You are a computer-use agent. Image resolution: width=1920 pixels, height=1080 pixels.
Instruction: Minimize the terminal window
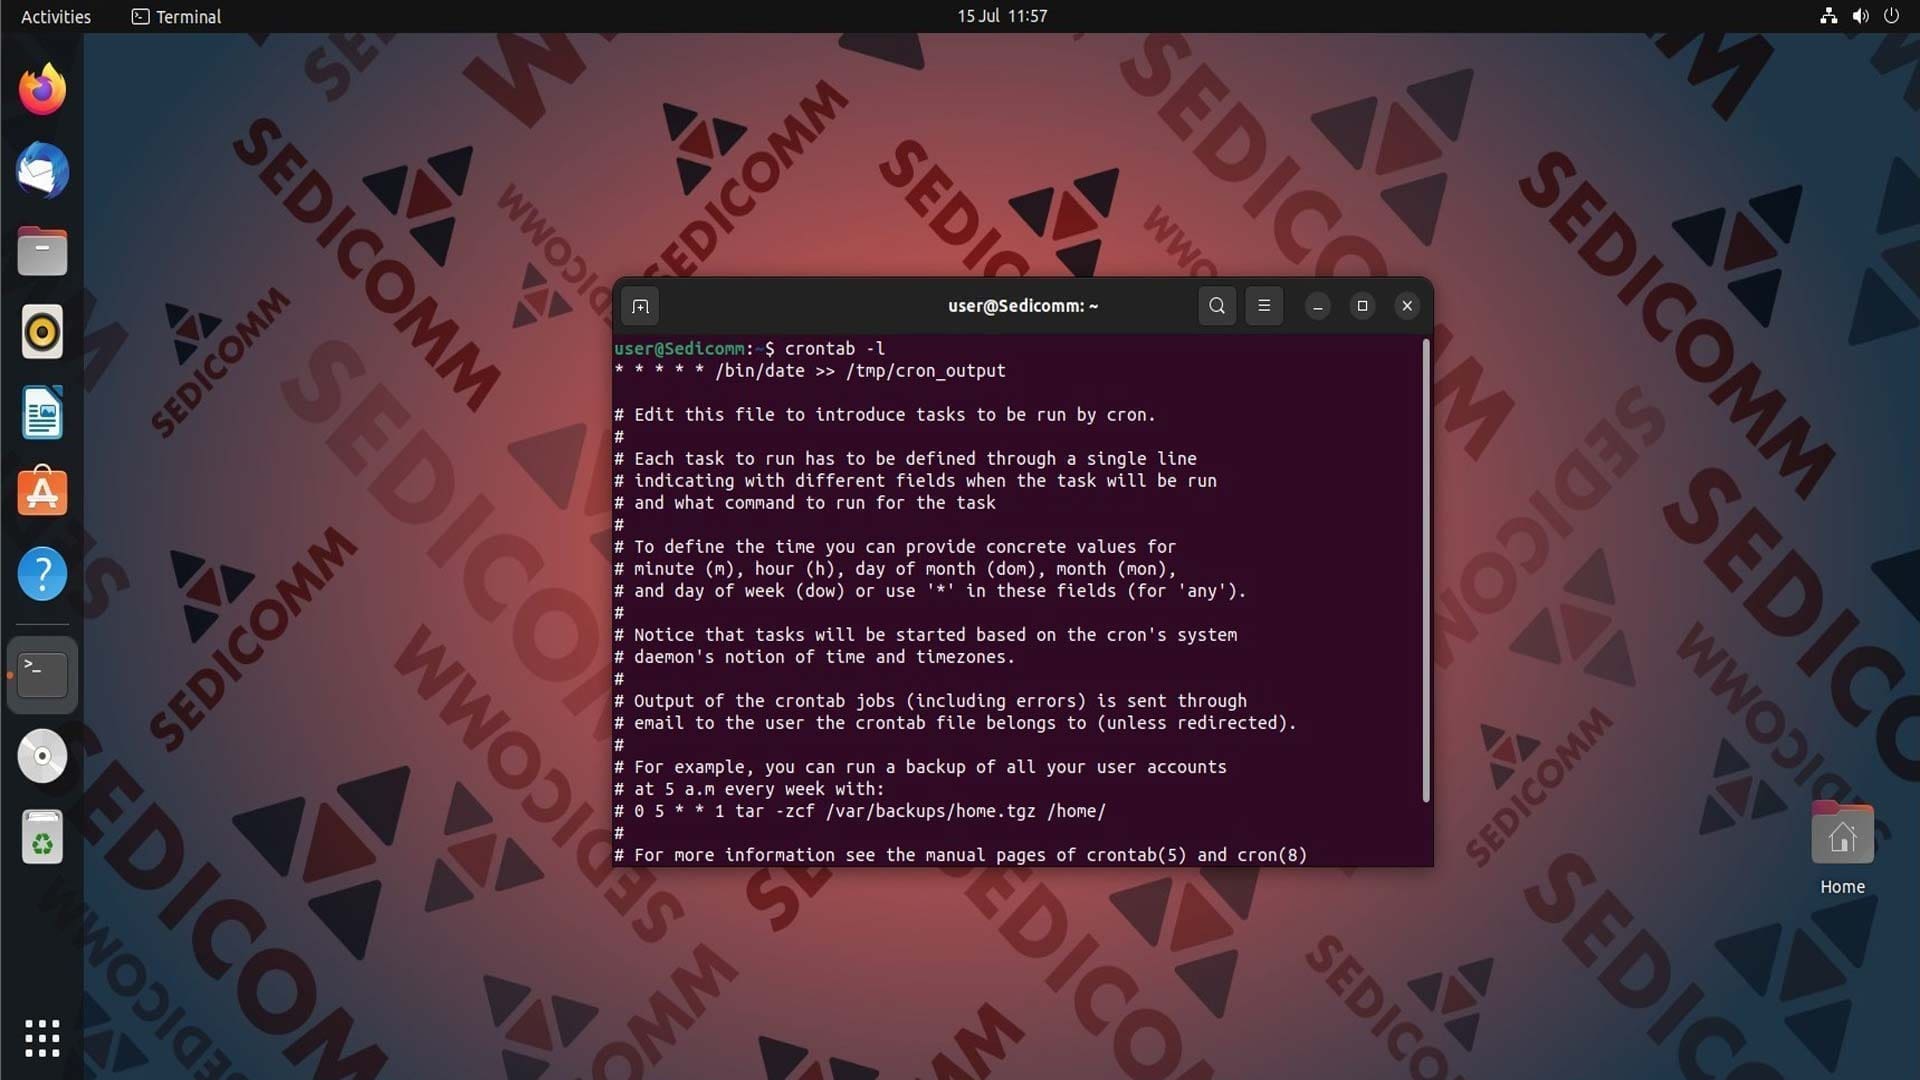point(1318,306)
